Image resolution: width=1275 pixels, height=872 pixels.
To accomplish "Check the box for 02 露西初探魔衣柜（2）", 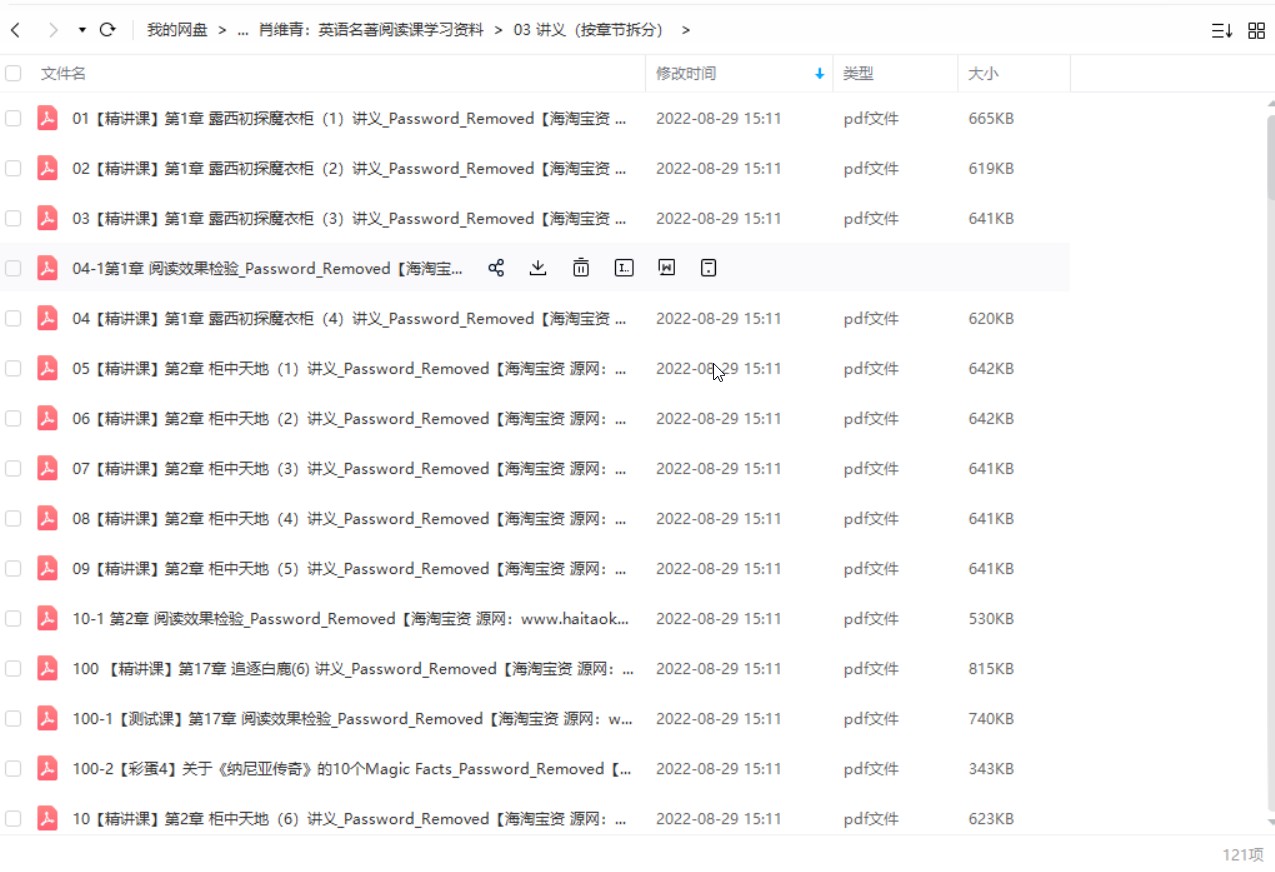I will tap(13, 168).
